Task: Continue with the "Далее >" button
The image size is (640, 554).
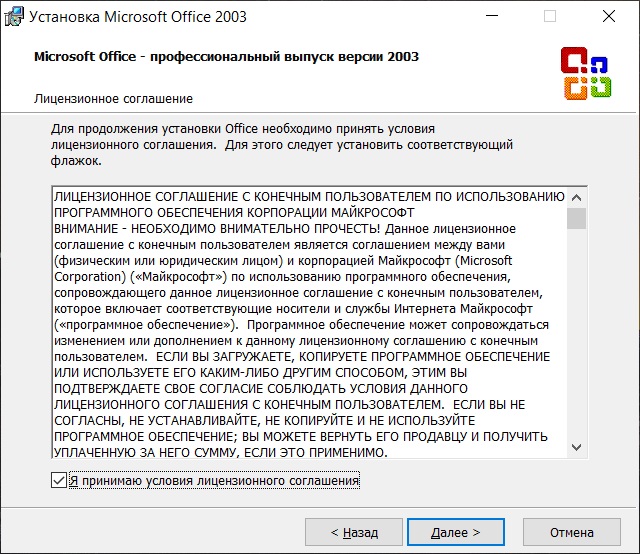Action: (x=456, y=532)
